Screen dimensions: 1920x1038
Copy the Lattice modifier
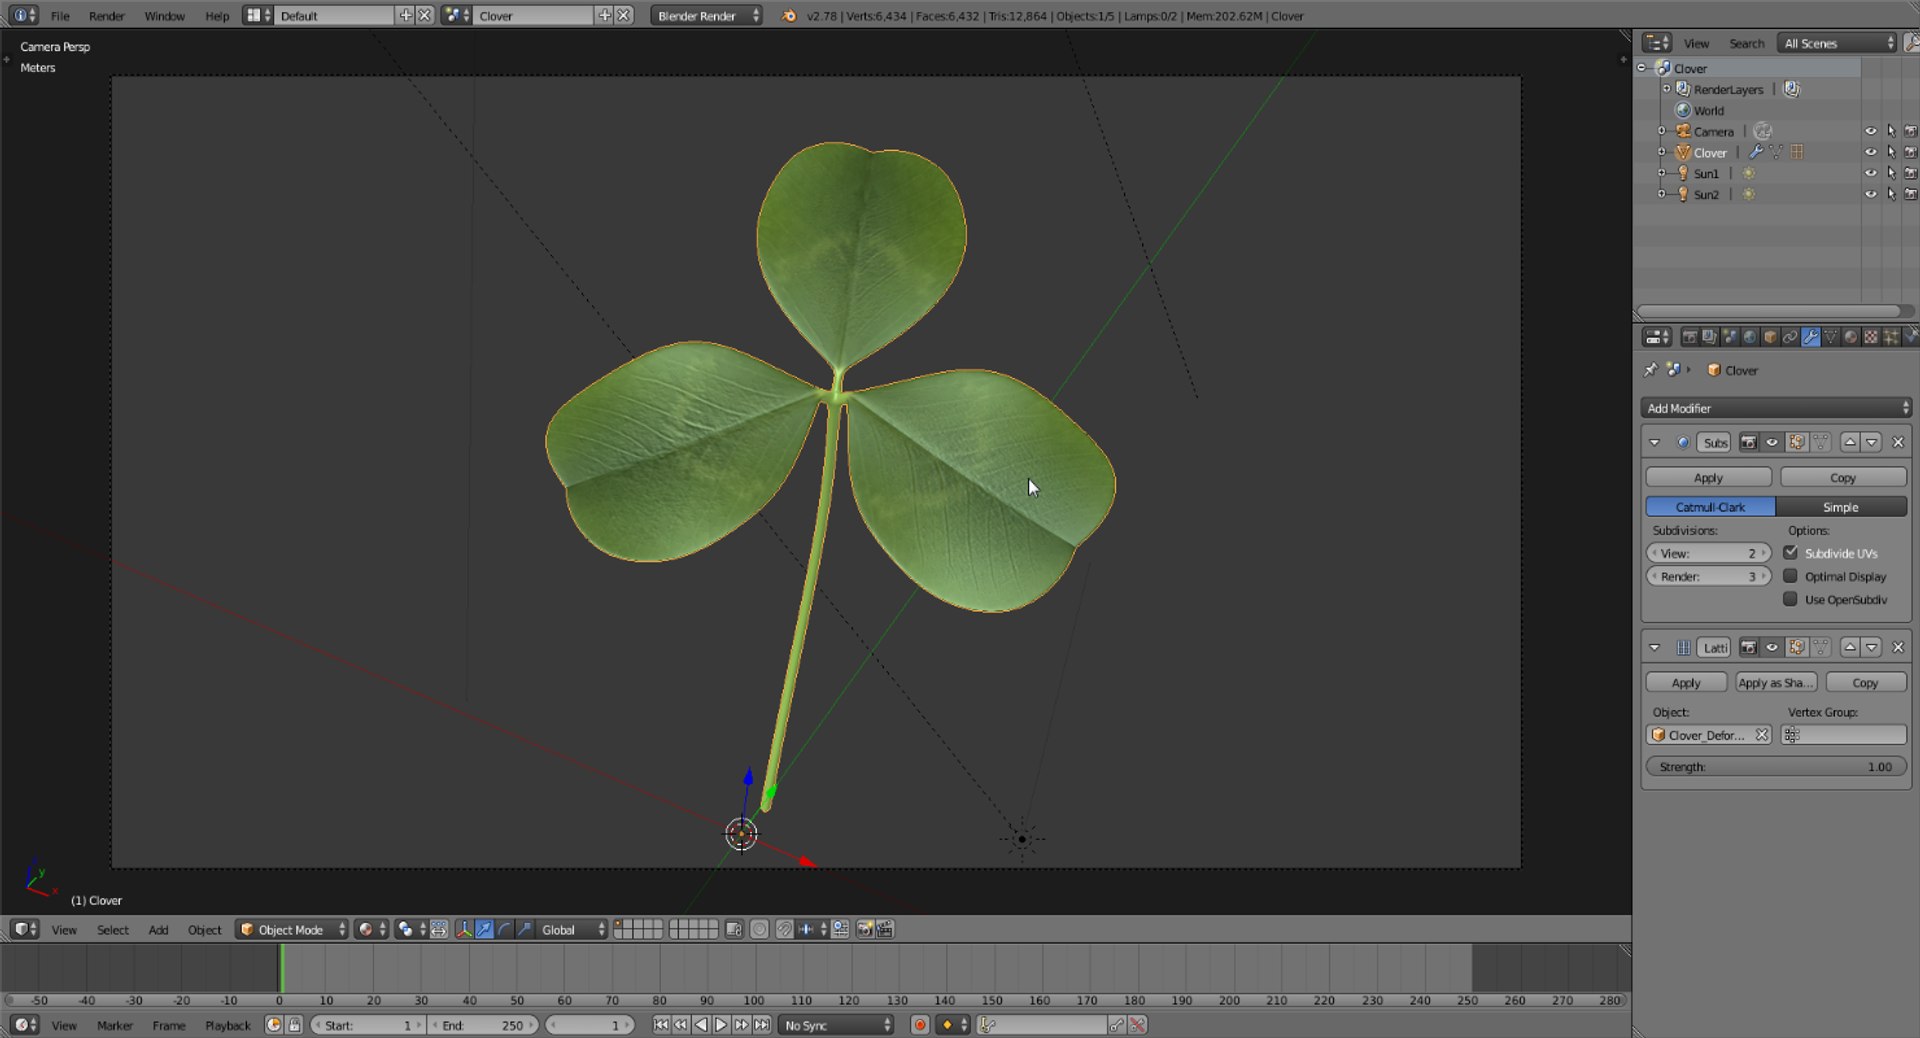pyautogui.click(x=1866, y=683)
